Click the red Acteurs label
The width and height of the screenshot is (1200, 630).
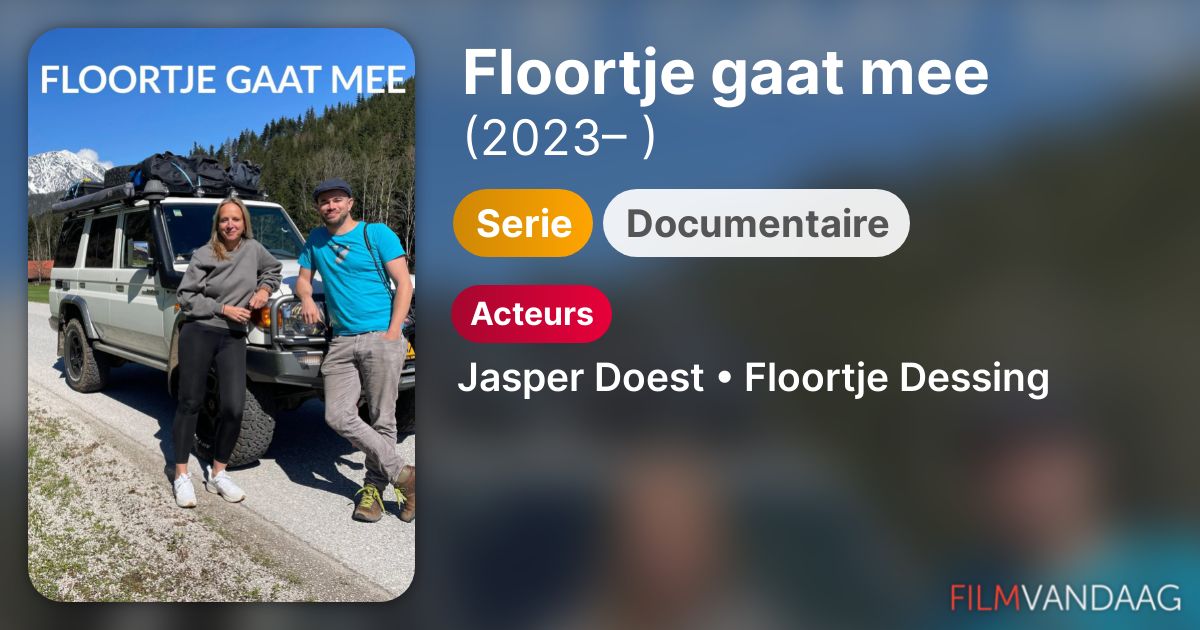532,314
